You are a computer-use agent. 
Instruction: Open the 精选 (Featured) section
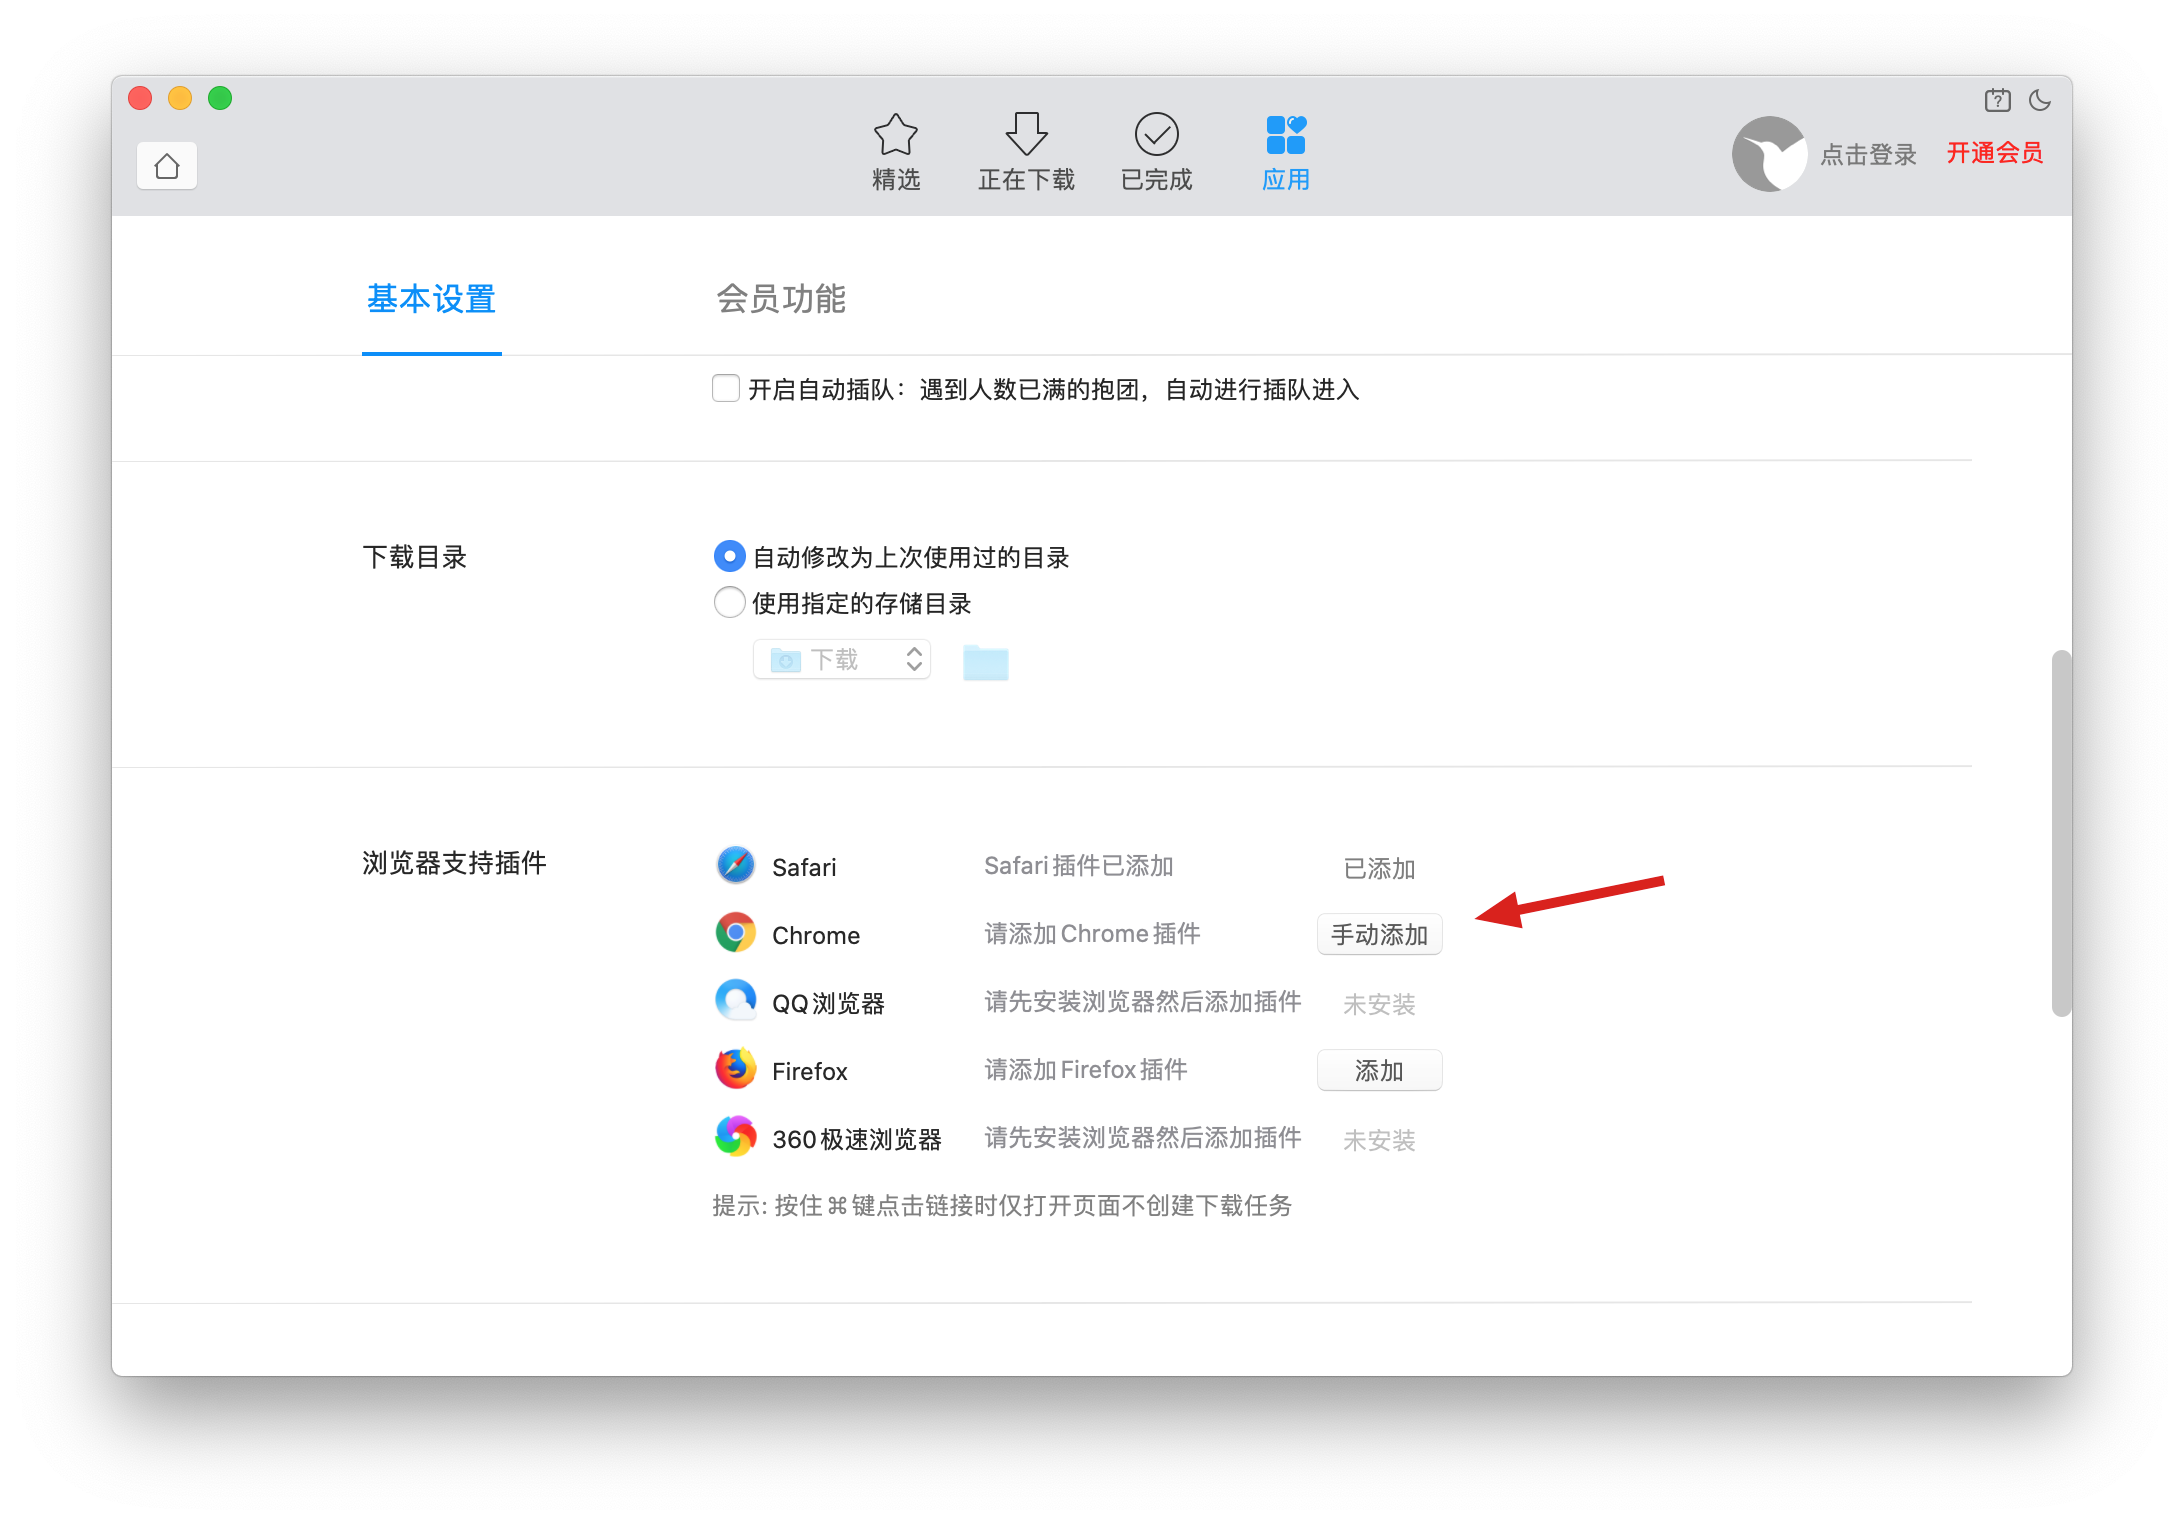(x=896, y=150)
